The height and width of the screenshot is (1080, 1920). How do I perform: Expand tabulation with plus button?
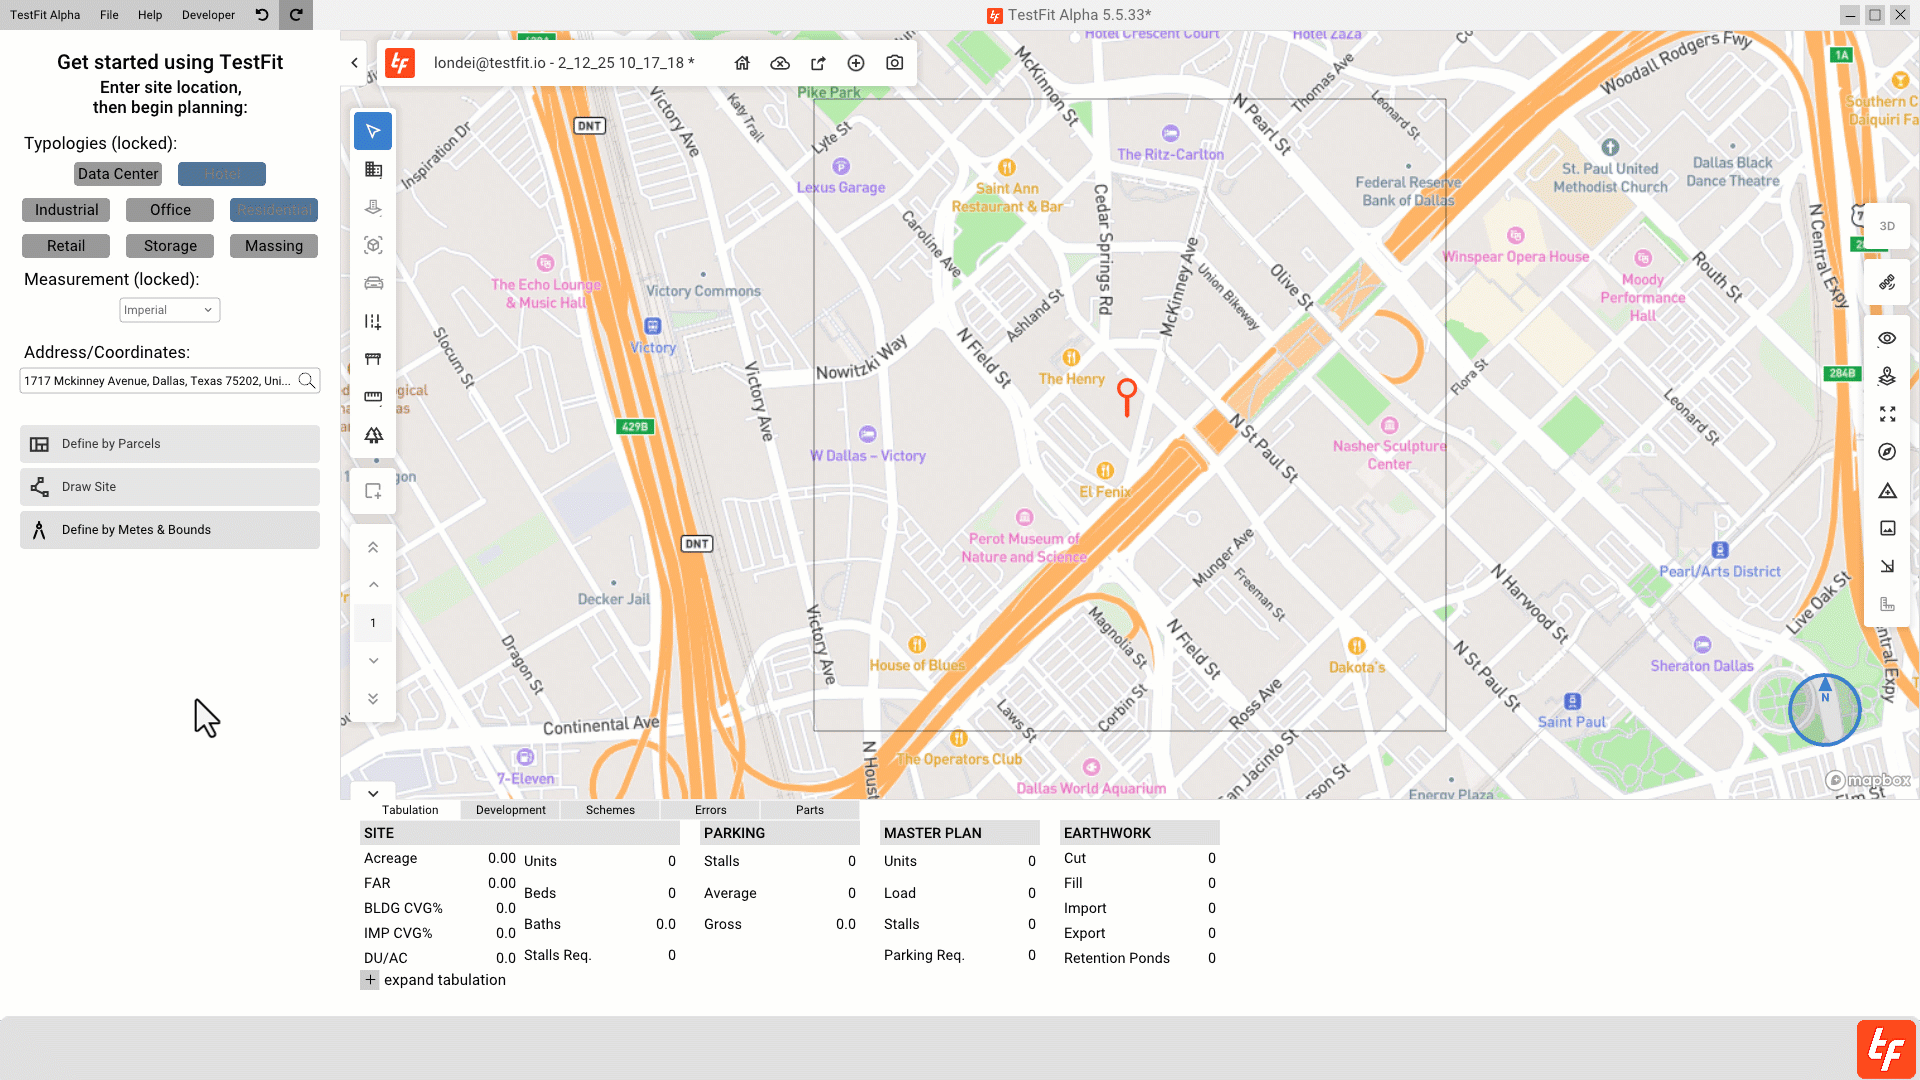(370, 980)
